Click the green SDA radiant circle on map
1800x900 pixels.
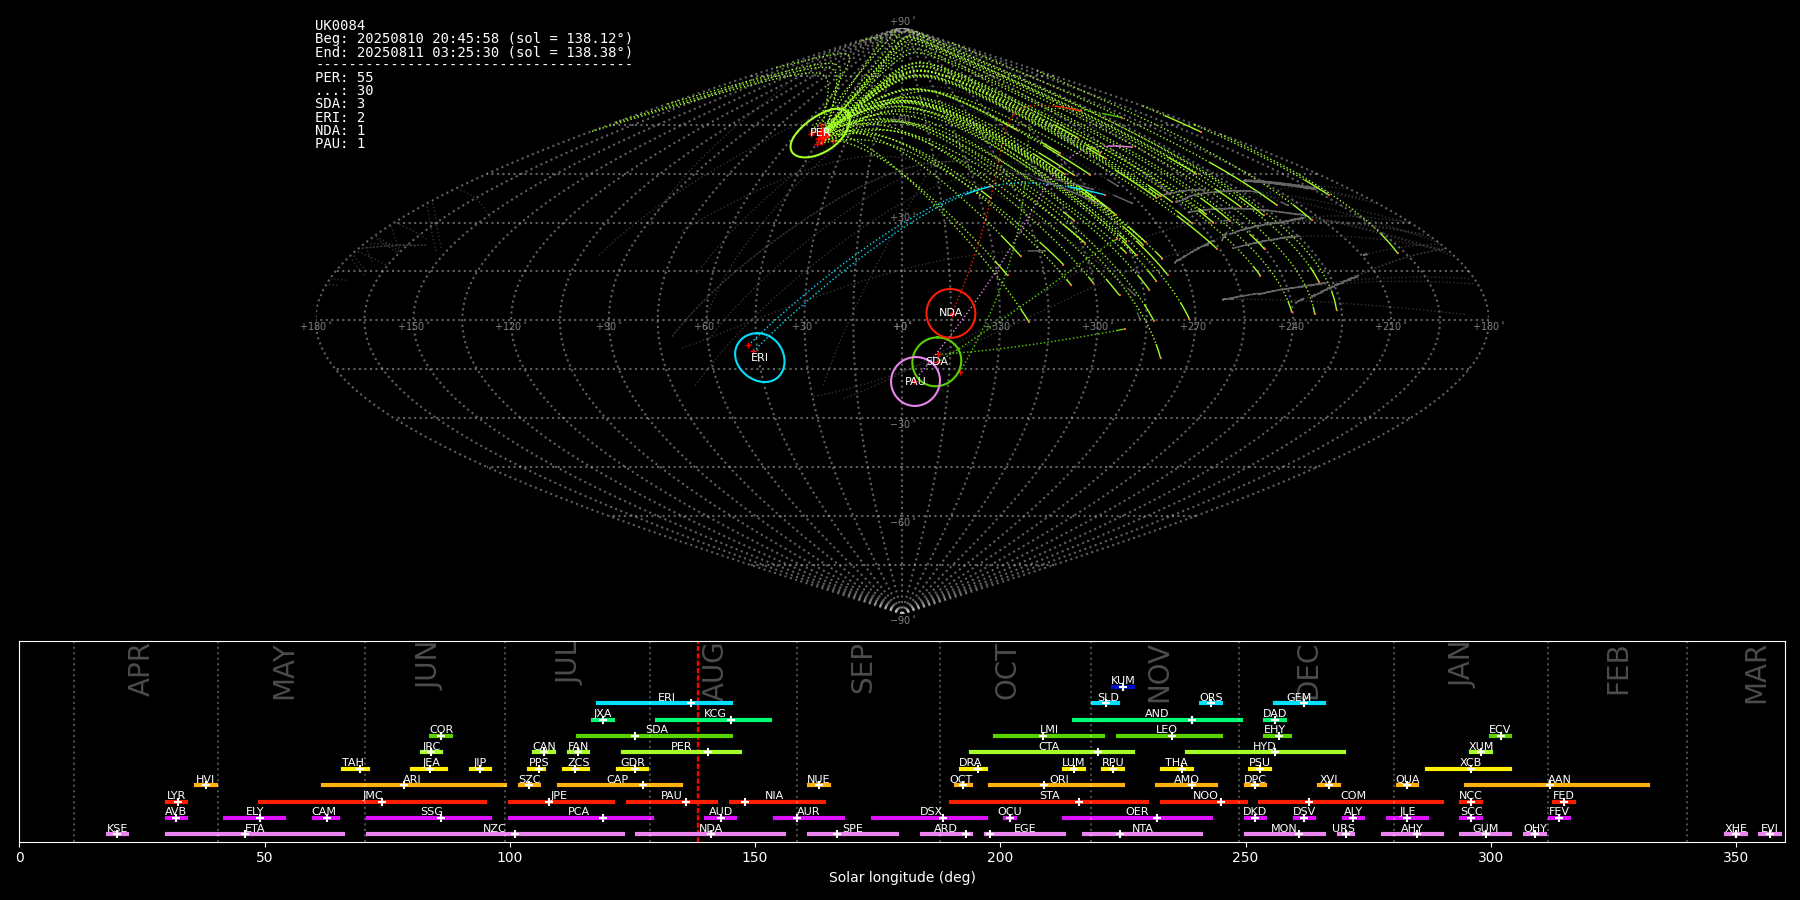pos(937,362)
